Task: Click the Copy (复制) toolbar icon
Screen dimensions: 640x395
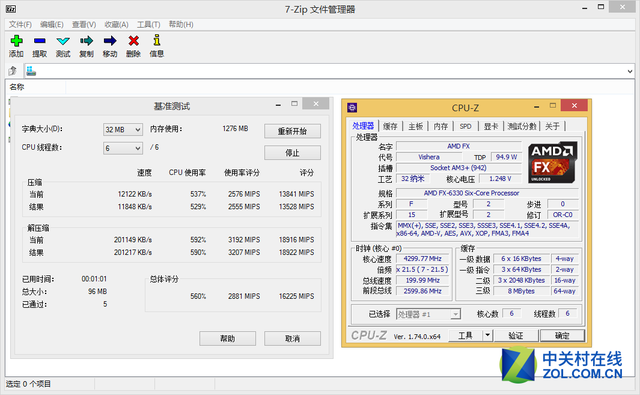Action: (x=87, y=41)
